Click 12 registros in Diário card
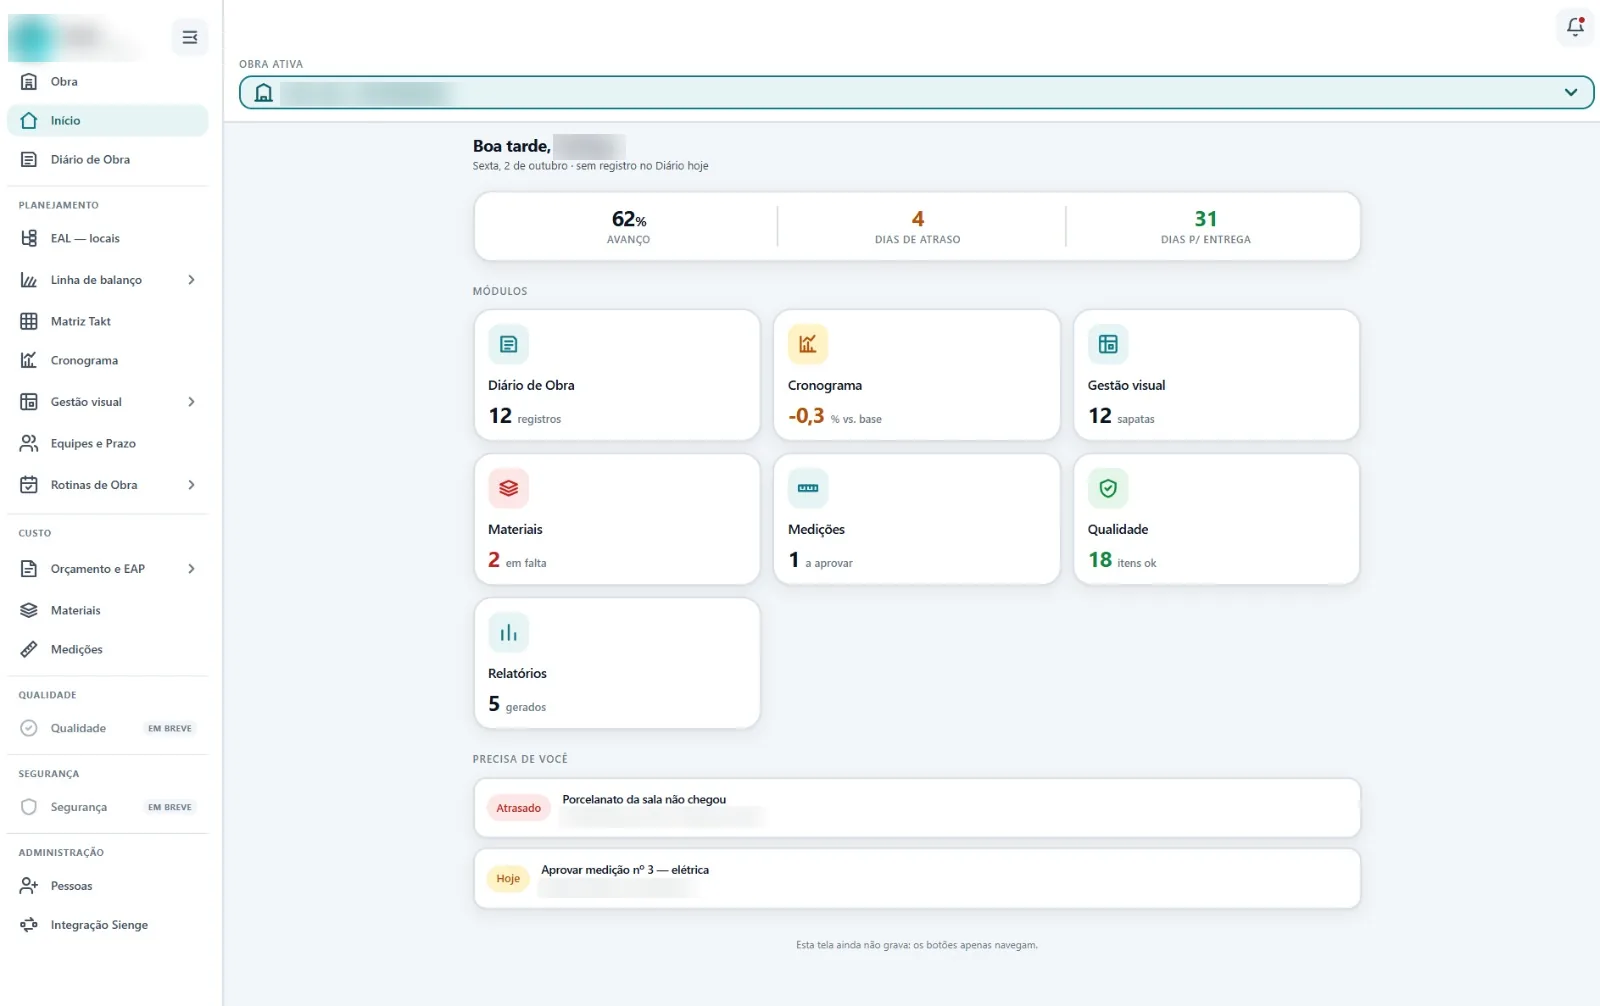Screen dimensions: 1600x1006 click(524, 416)
